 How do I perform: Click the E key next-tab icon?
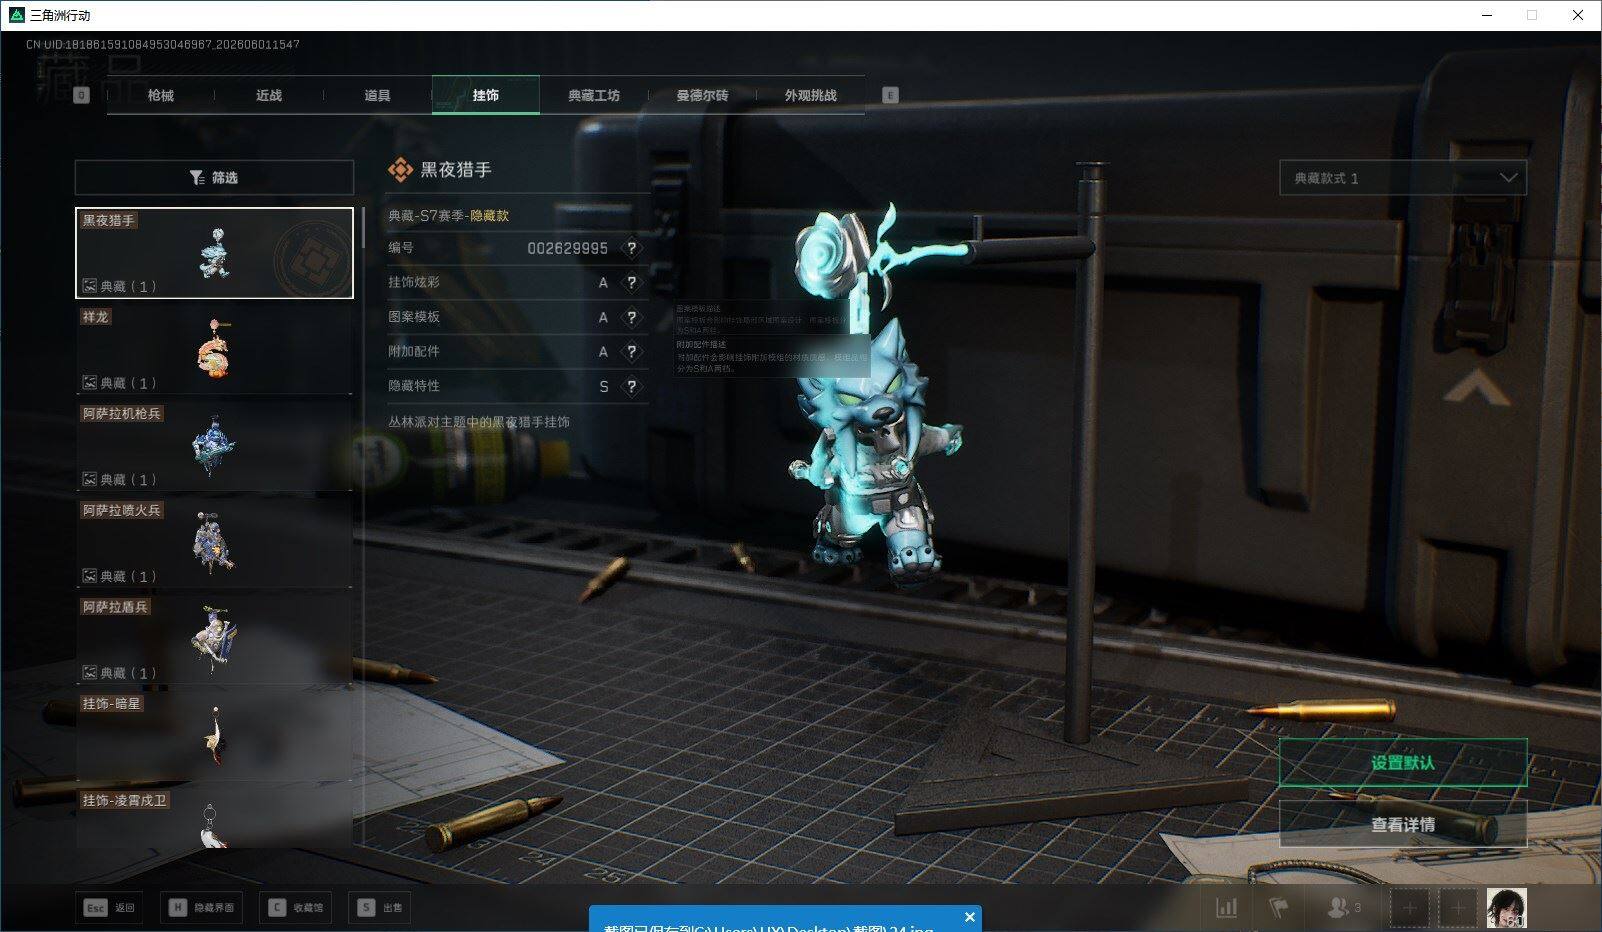click(890, 95)
